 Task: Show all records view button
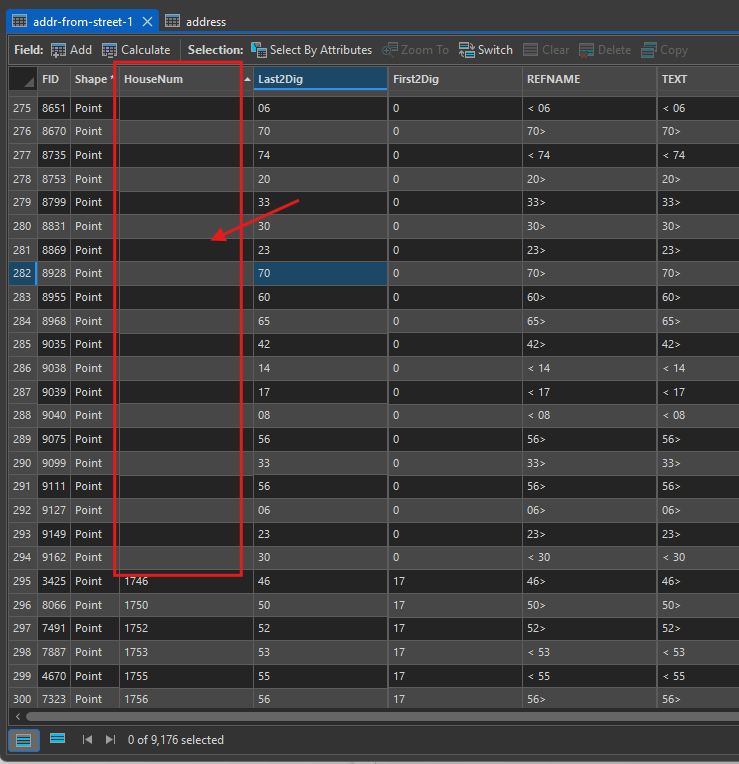pyautogui.click(x=24, y=741)
